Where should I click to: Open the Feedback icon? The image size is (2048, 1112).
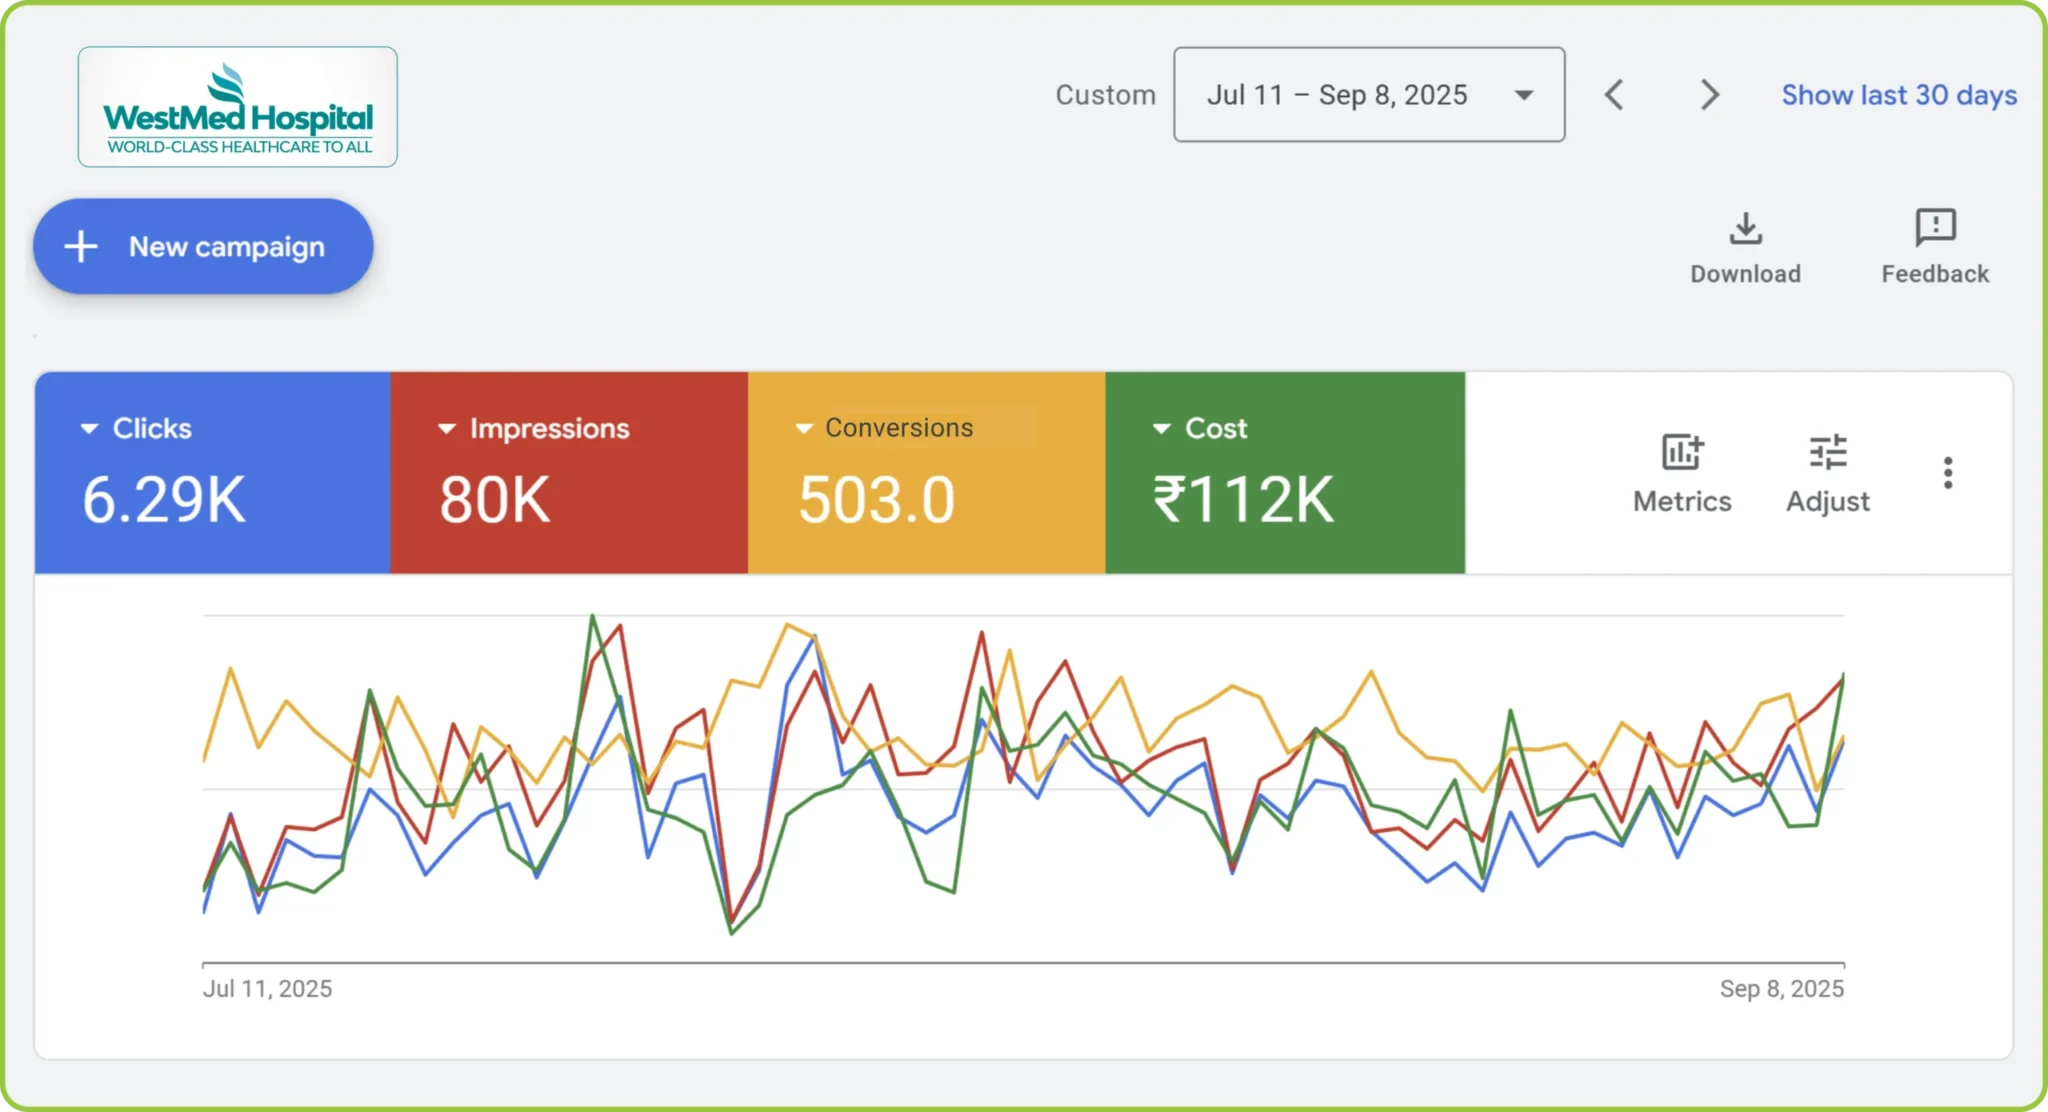[x=1936, y=228]
